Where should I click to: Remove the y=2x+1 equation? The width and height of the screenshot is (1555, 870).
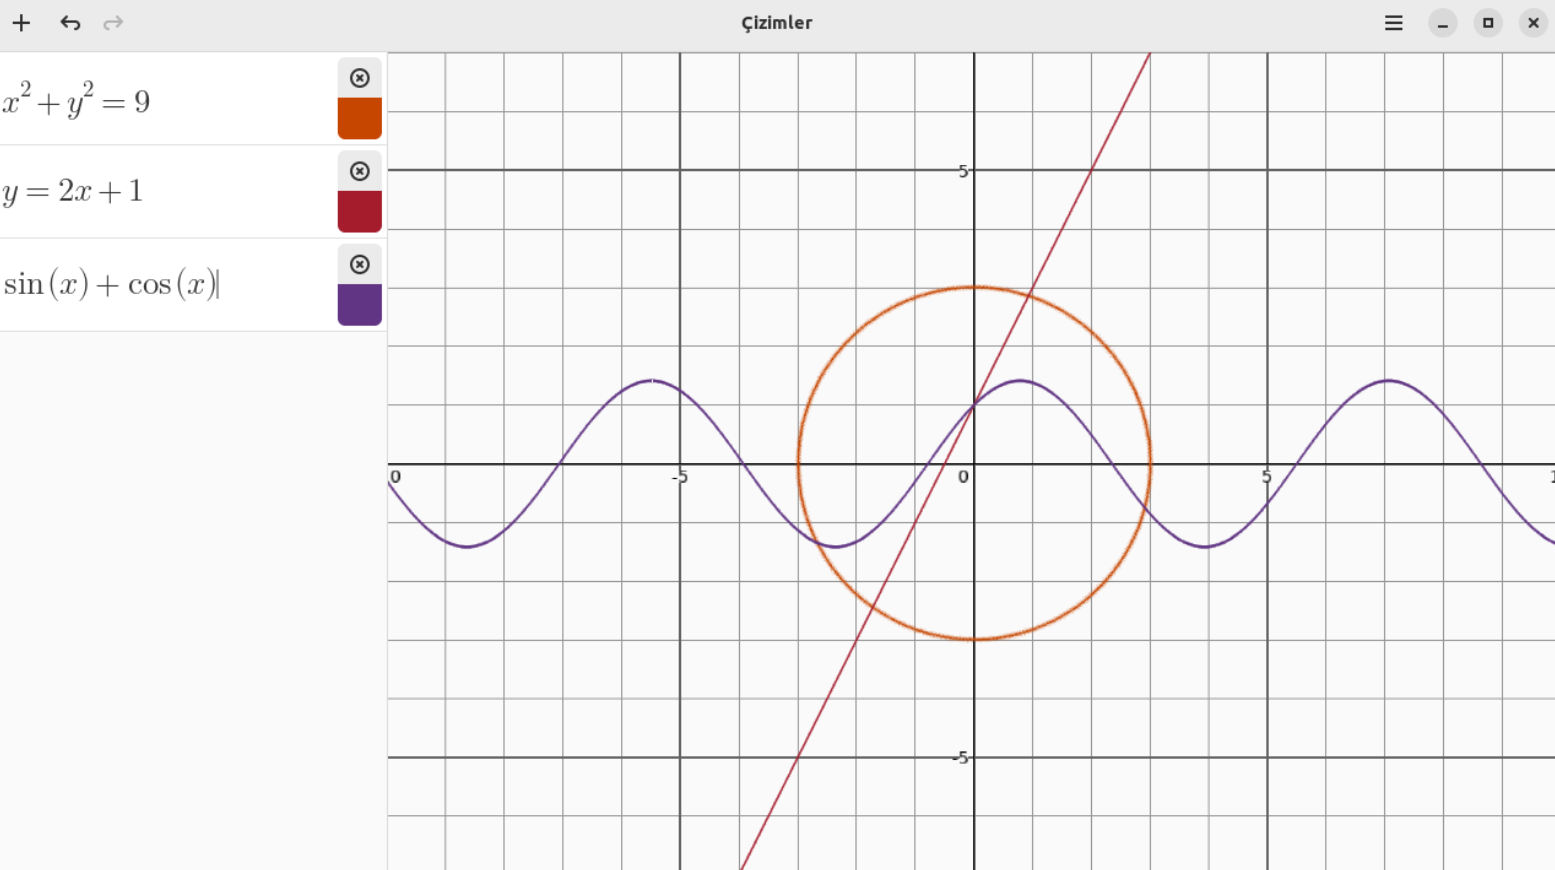click(x=359, y=171)
